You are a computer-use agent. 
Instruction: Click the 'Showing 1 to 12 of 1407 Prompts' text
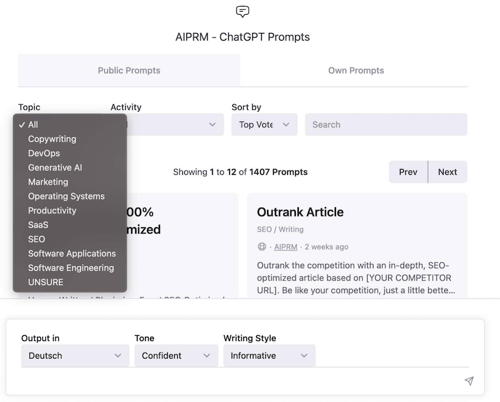[x=240, y=172]
